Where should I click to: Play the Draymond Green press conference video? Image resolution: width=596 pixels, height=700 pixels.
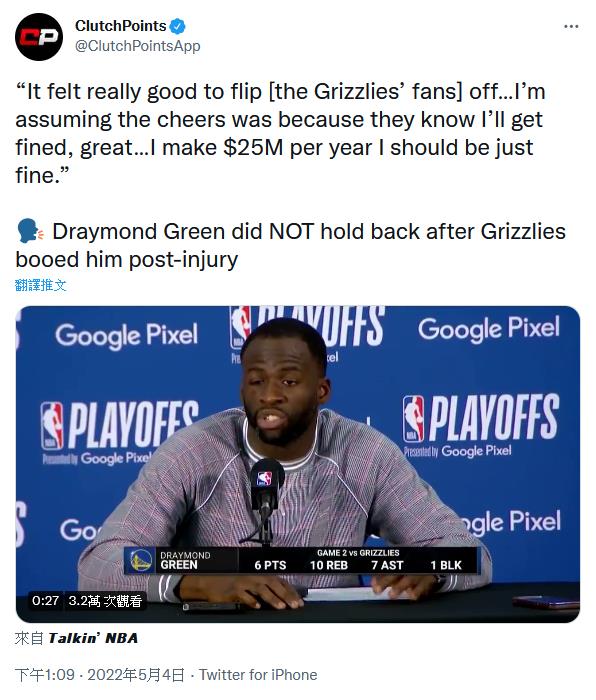click(x=298, y=464)
